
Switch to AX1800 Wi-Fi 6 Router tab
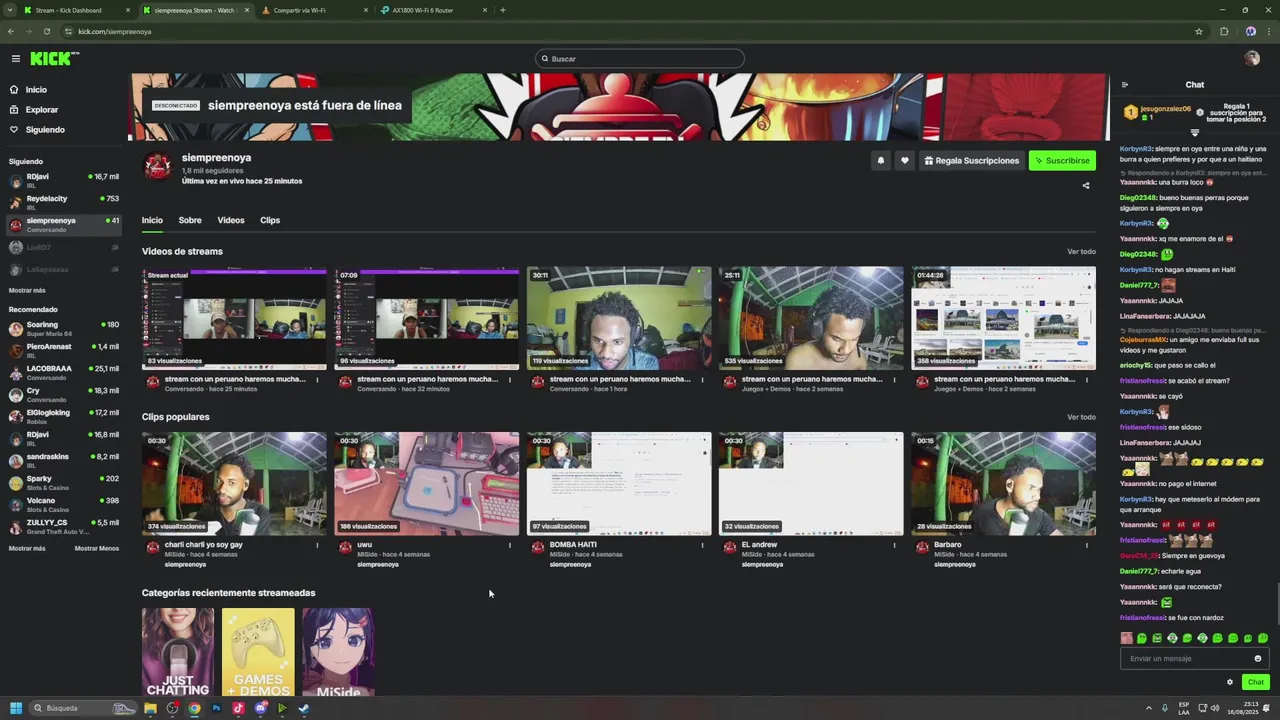coord(434,10)
